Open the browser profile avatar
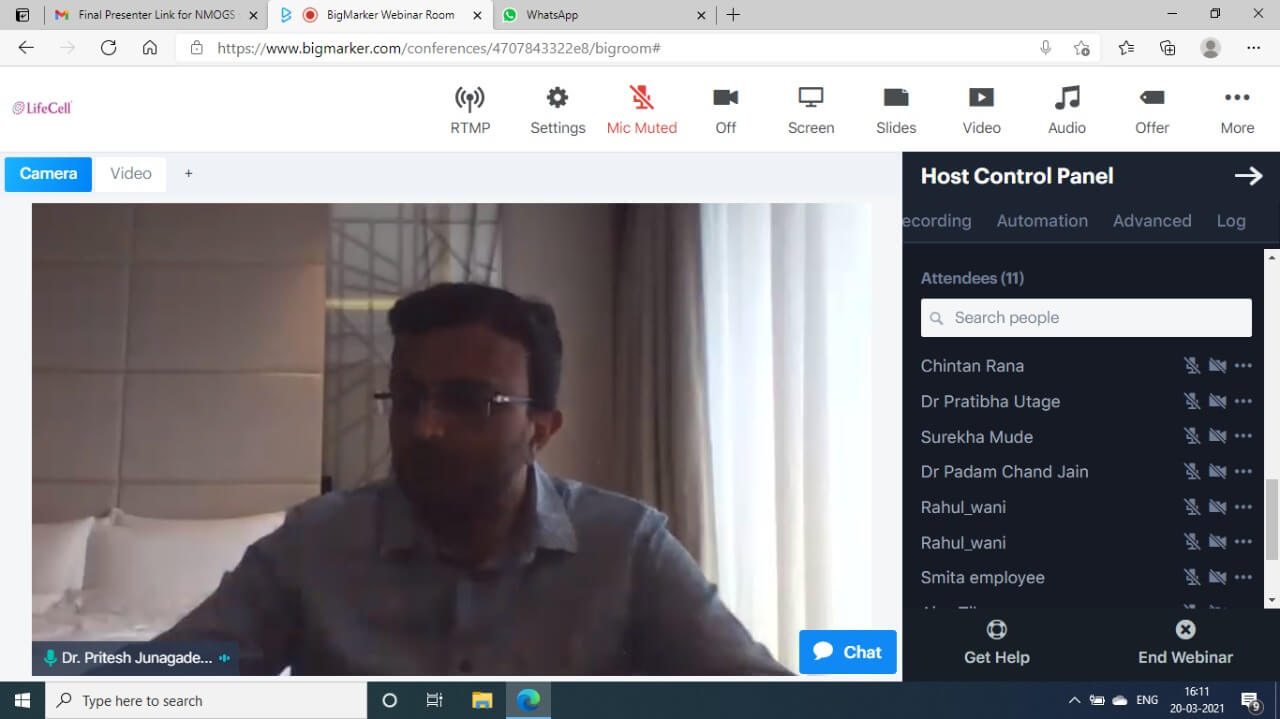 coord(1210,48)
